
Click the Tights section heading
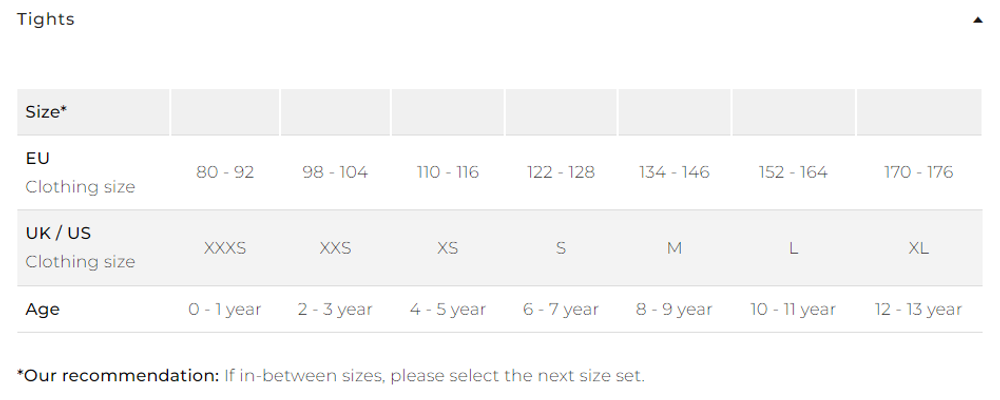46,19
